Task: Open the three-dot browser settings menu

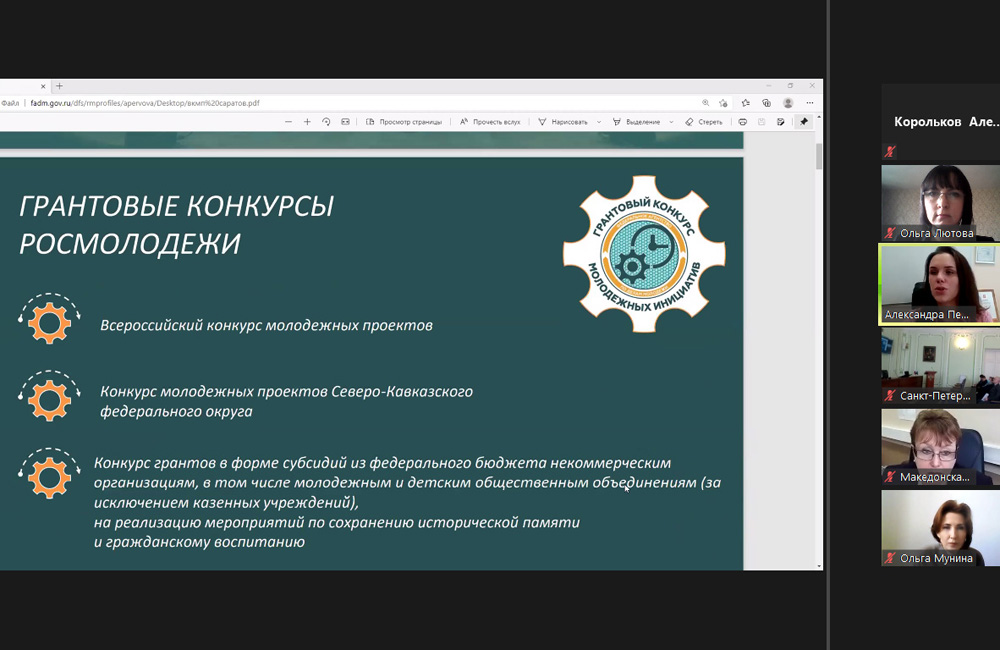Action: 810,103
